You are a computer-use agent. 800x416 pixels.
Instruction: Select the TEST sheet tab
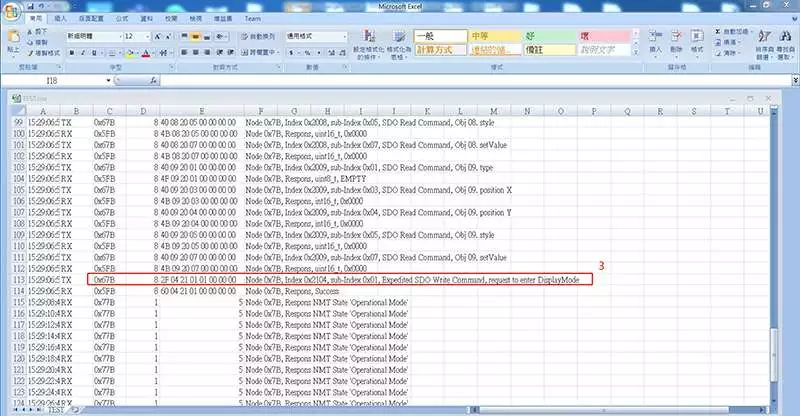pyautogui.click(x=55, y=410)
